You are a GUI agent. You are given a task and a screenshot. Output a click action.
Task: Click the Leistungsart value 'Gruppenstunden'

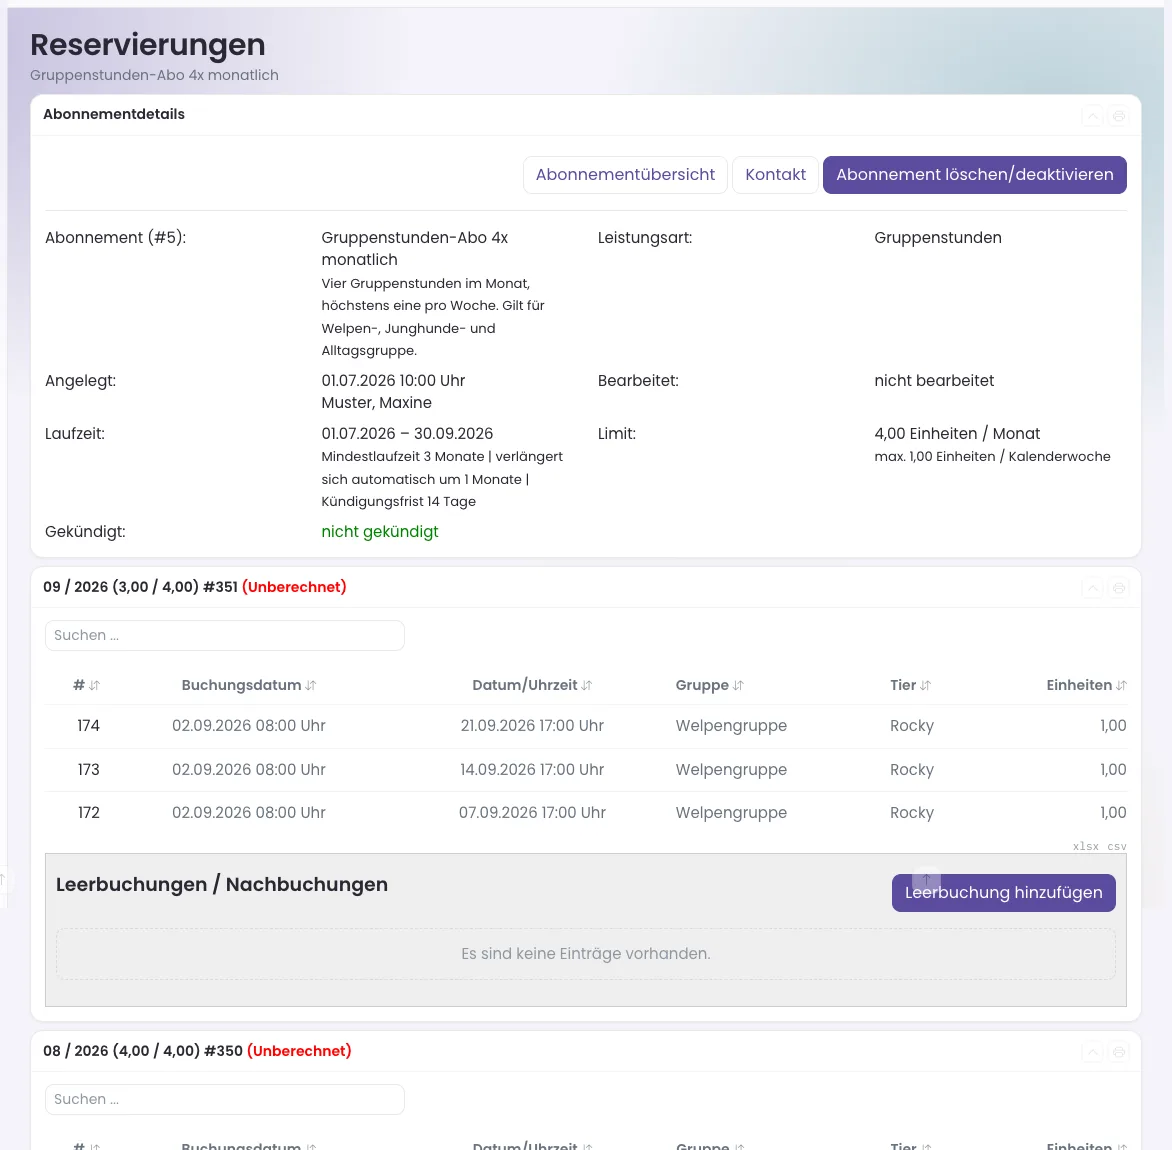coord(938,238)
